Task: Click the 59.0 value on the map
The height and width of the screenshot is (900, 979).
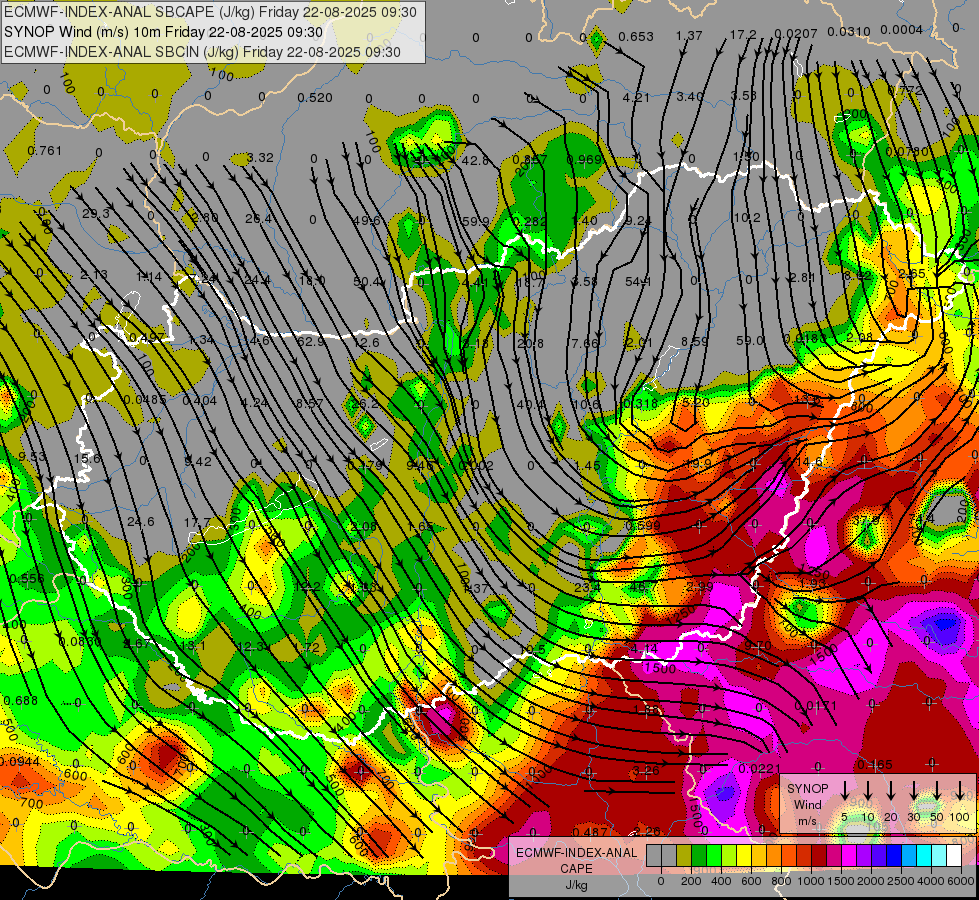Action: click(x=750, y=340)
